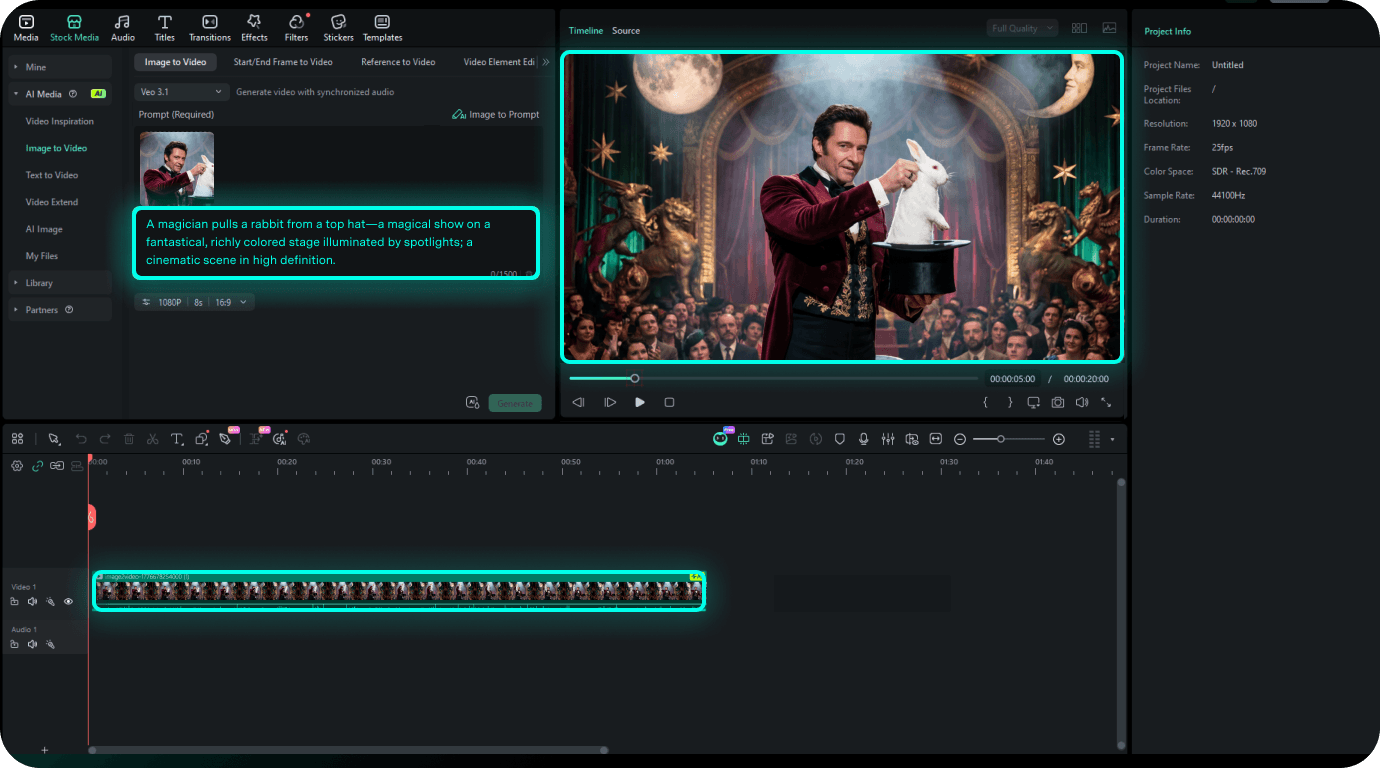Switch to Start/End Frame to Video tab
This screenshot has height=768, width=1380.
point(283,62)
